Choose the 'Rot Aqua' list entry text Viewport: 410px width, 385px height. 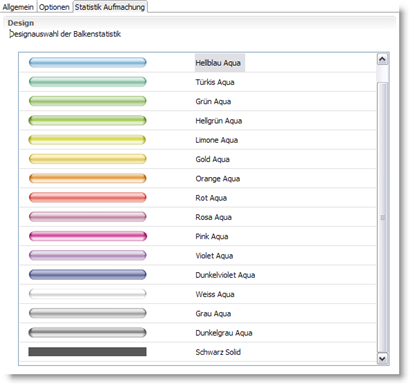pyautogui.click(x=211, y=198)
